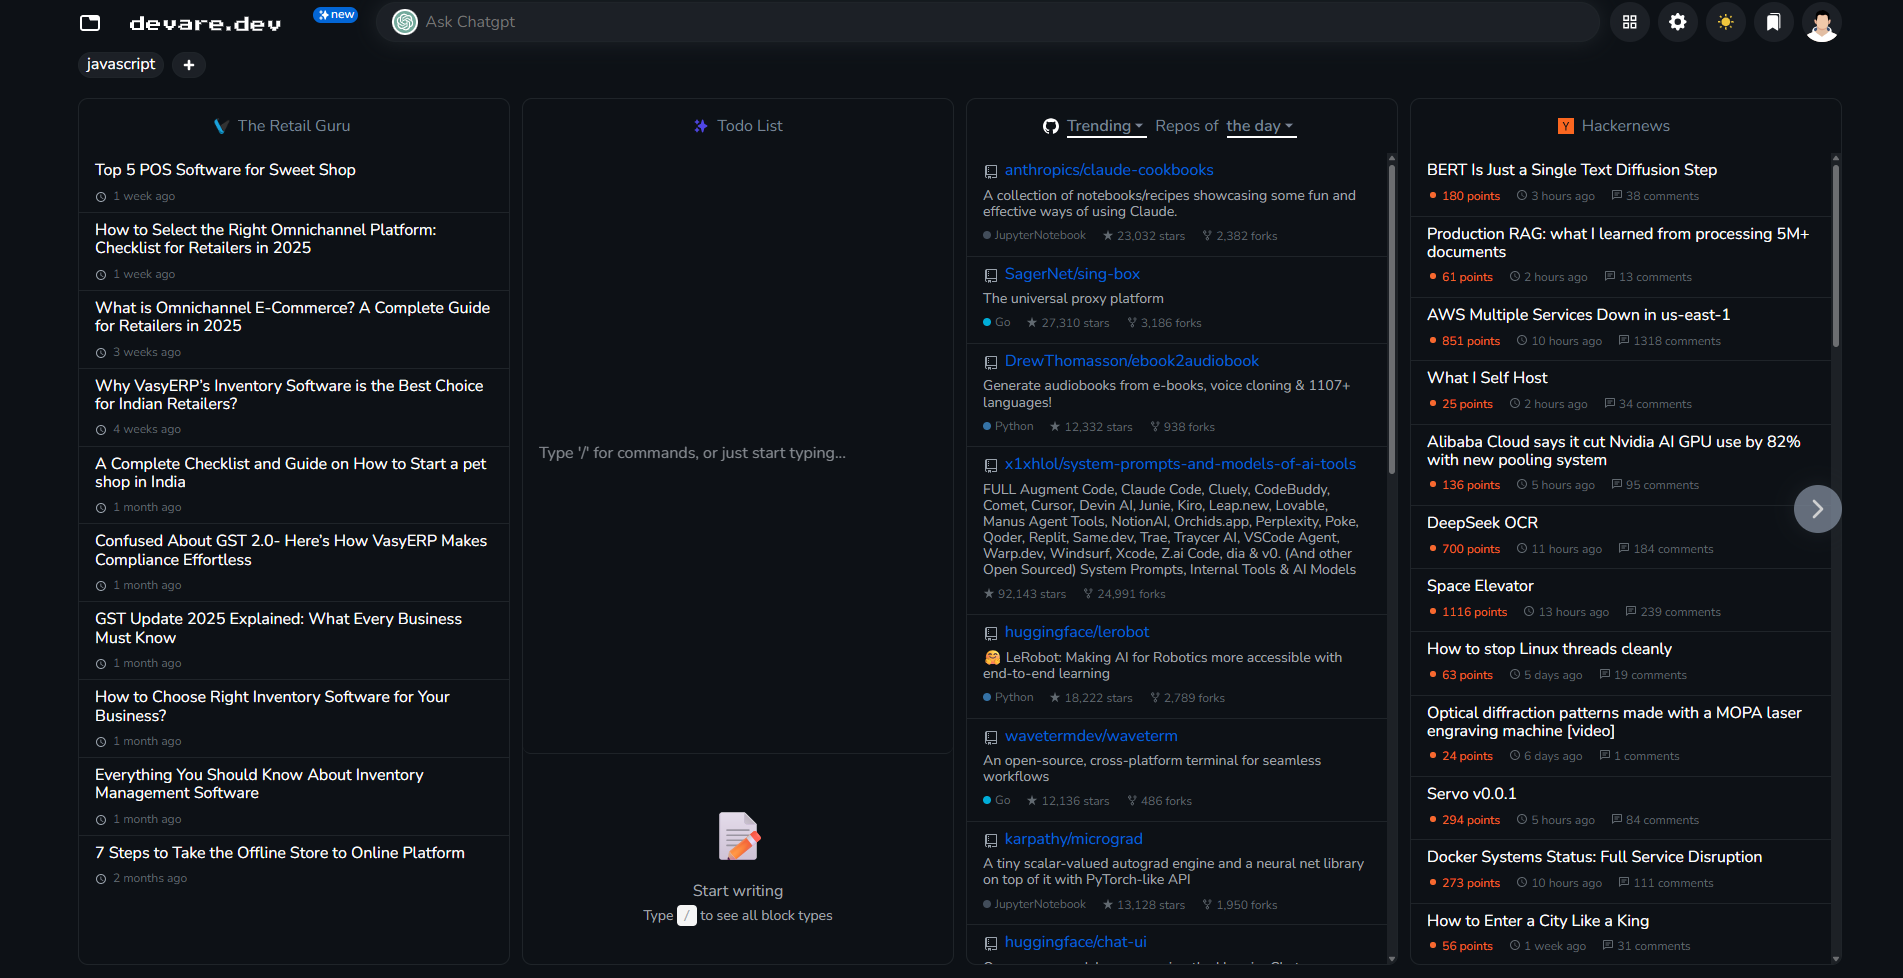Open bookmarks icon in header
The height and width of the screenshot is (978, 1903).
pos(1774,22)
